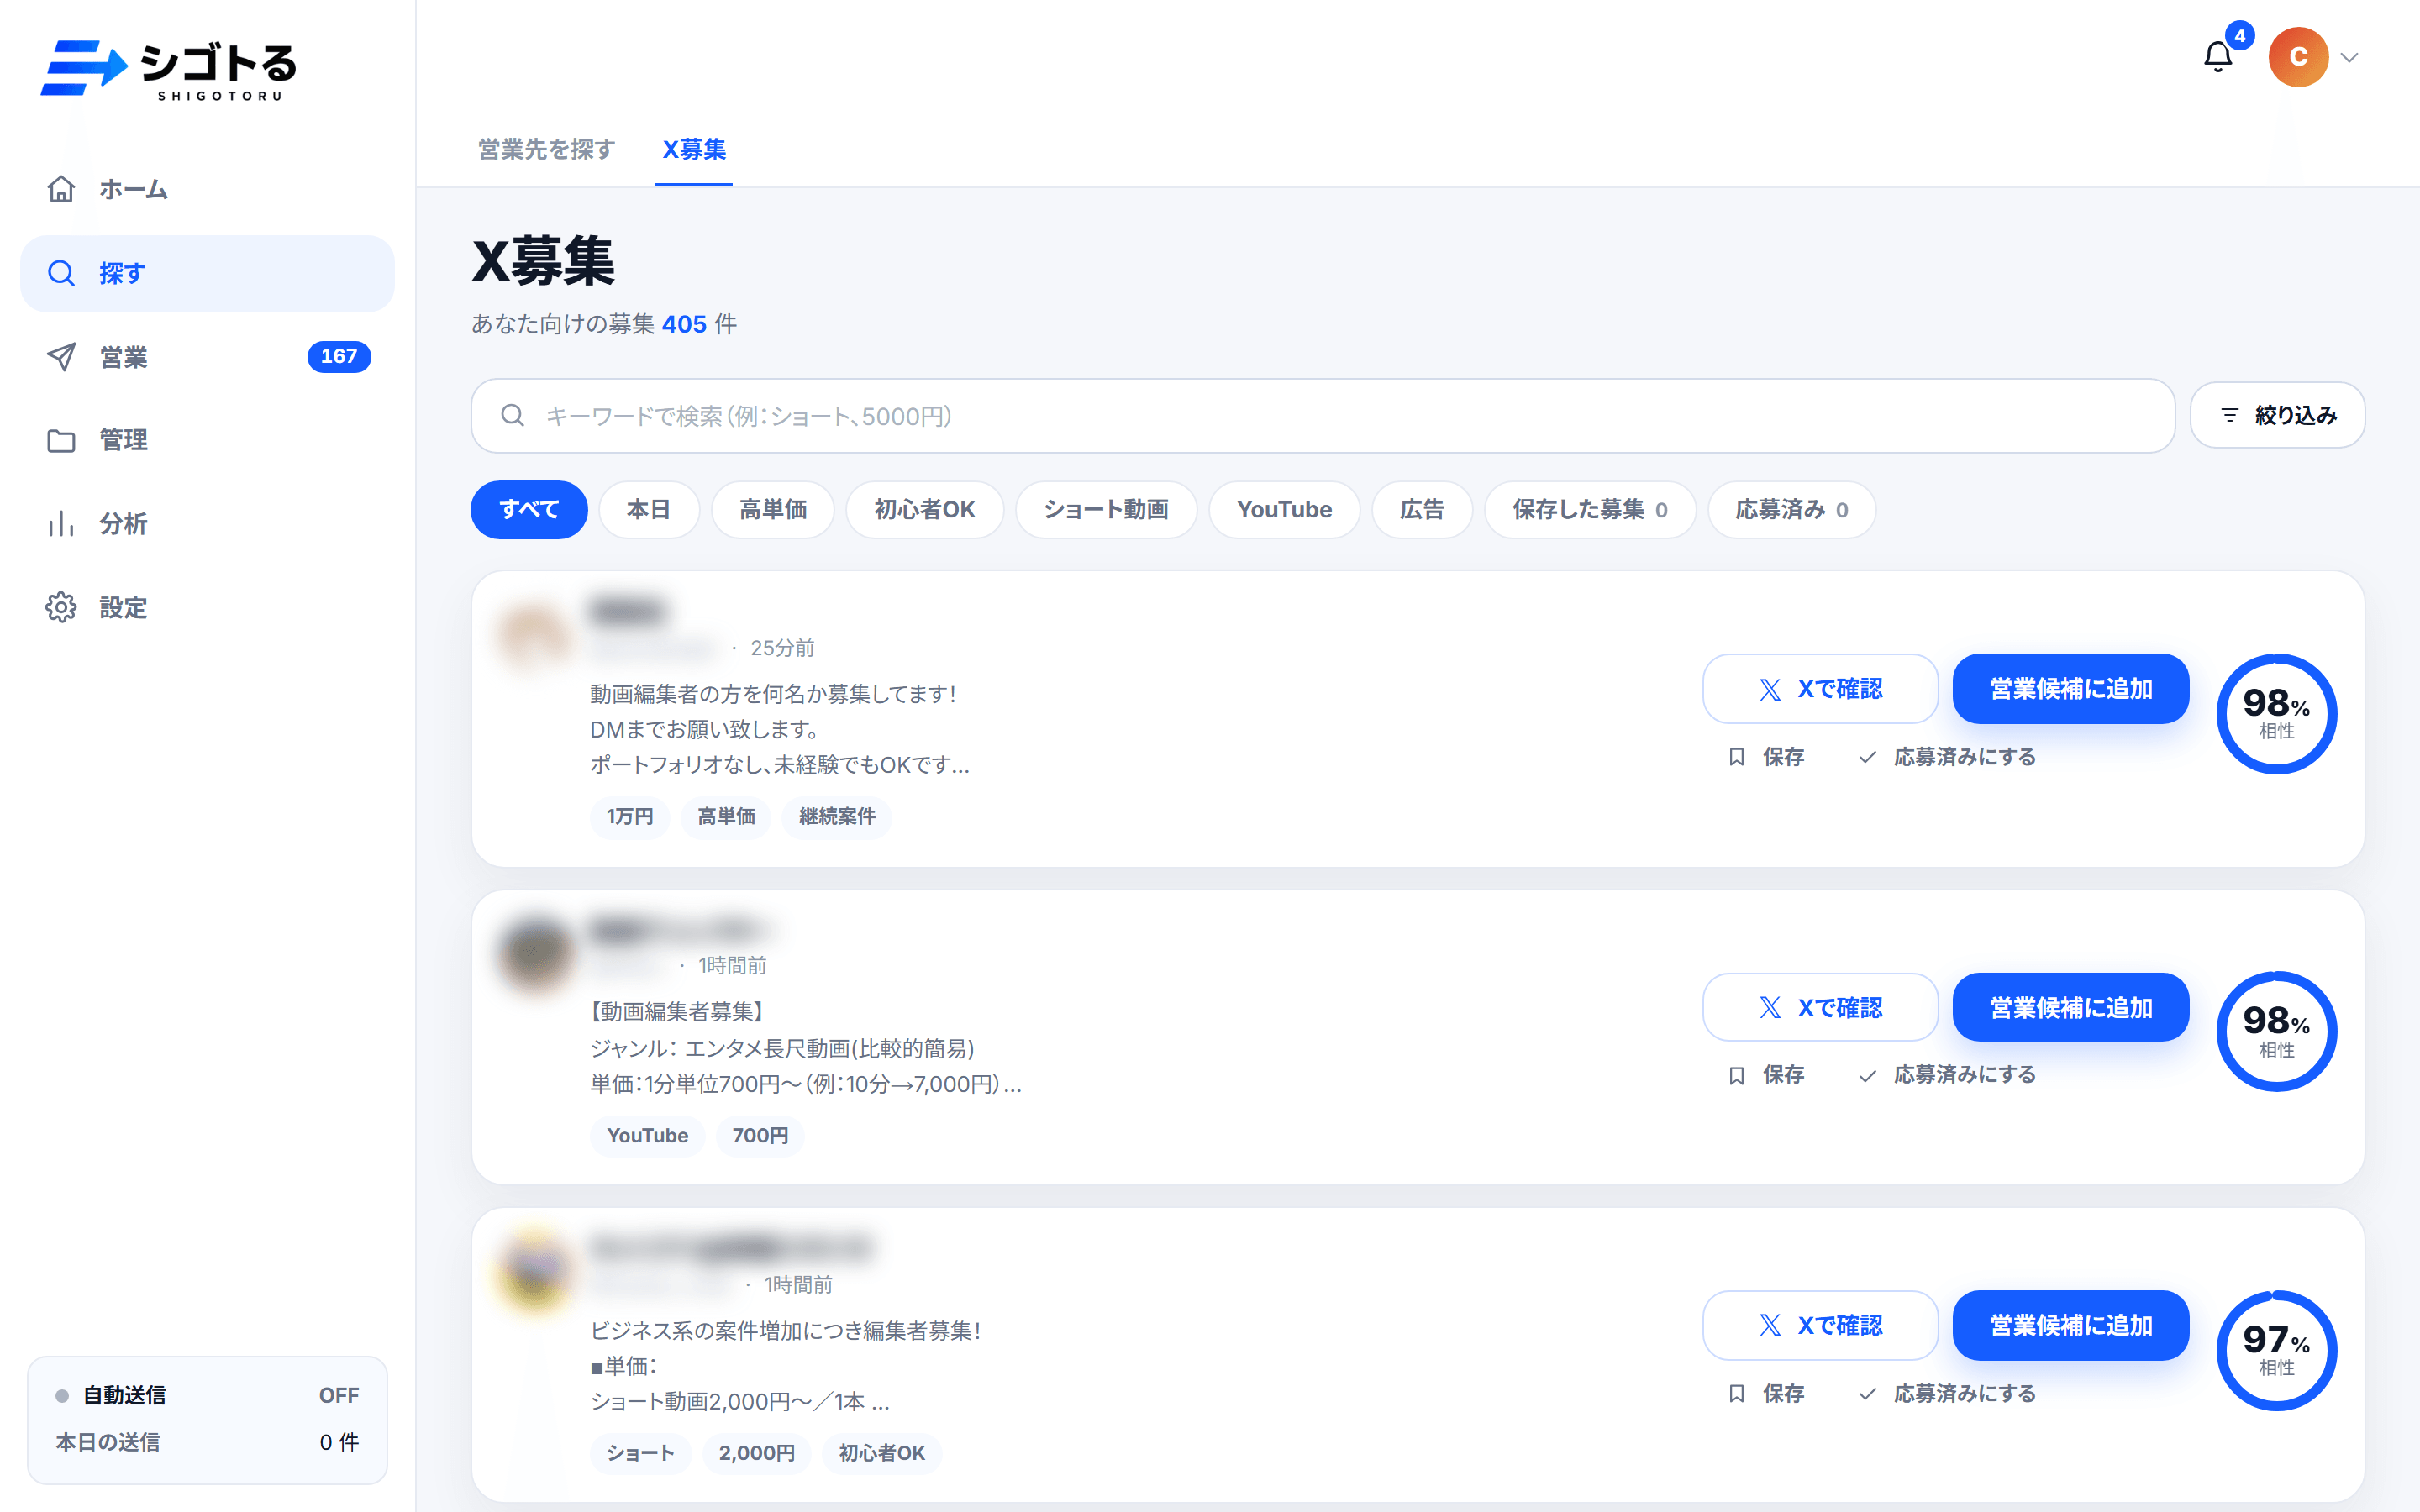Focus the keyword search field
Viewport: 2420px width, 1512px height.
click(x=1322, y=415)
